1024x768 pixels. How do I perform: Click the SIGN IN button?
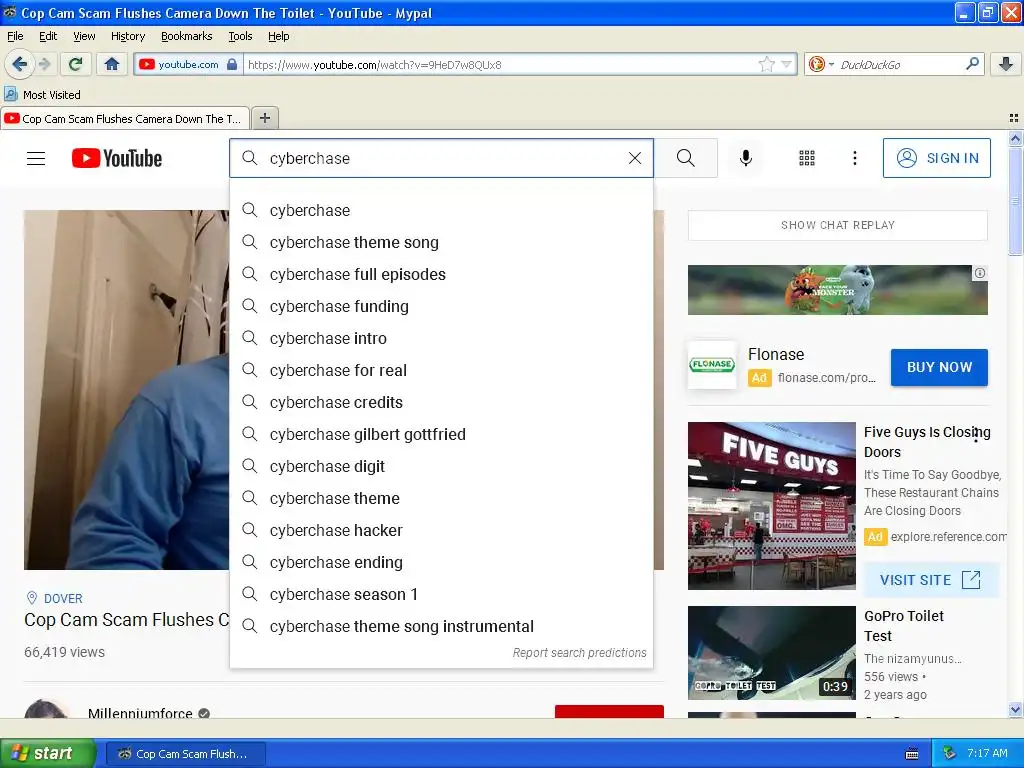pos(936,158)
